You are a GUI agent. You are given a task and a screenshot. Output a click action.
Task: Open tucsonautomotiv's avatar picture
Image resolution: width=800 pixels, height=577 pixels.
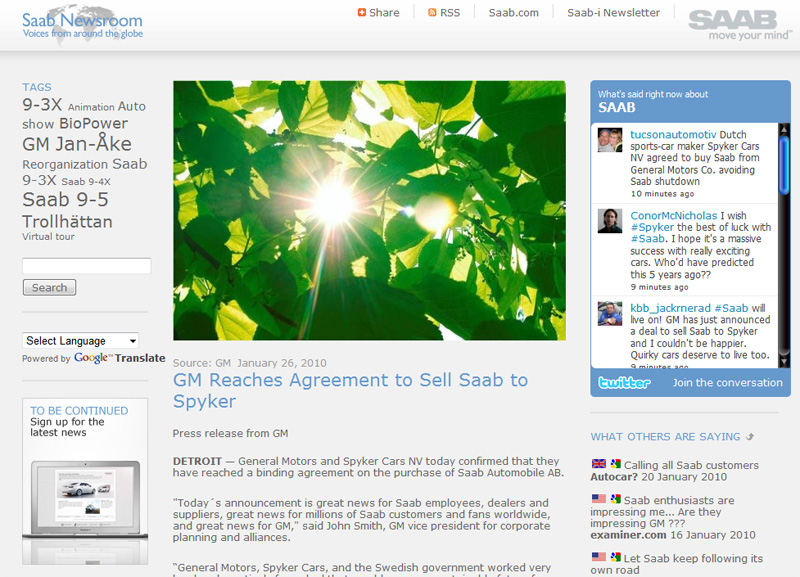610,140
